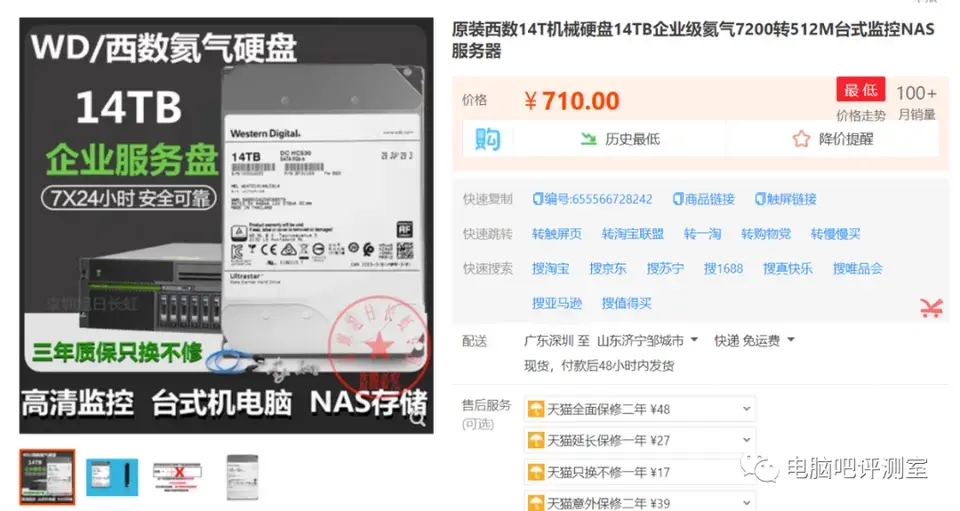Screen dimensions: 960x511
Task: Click the umbrella icon for 天猫只换不修一年
Action: [x=536, y=472]
